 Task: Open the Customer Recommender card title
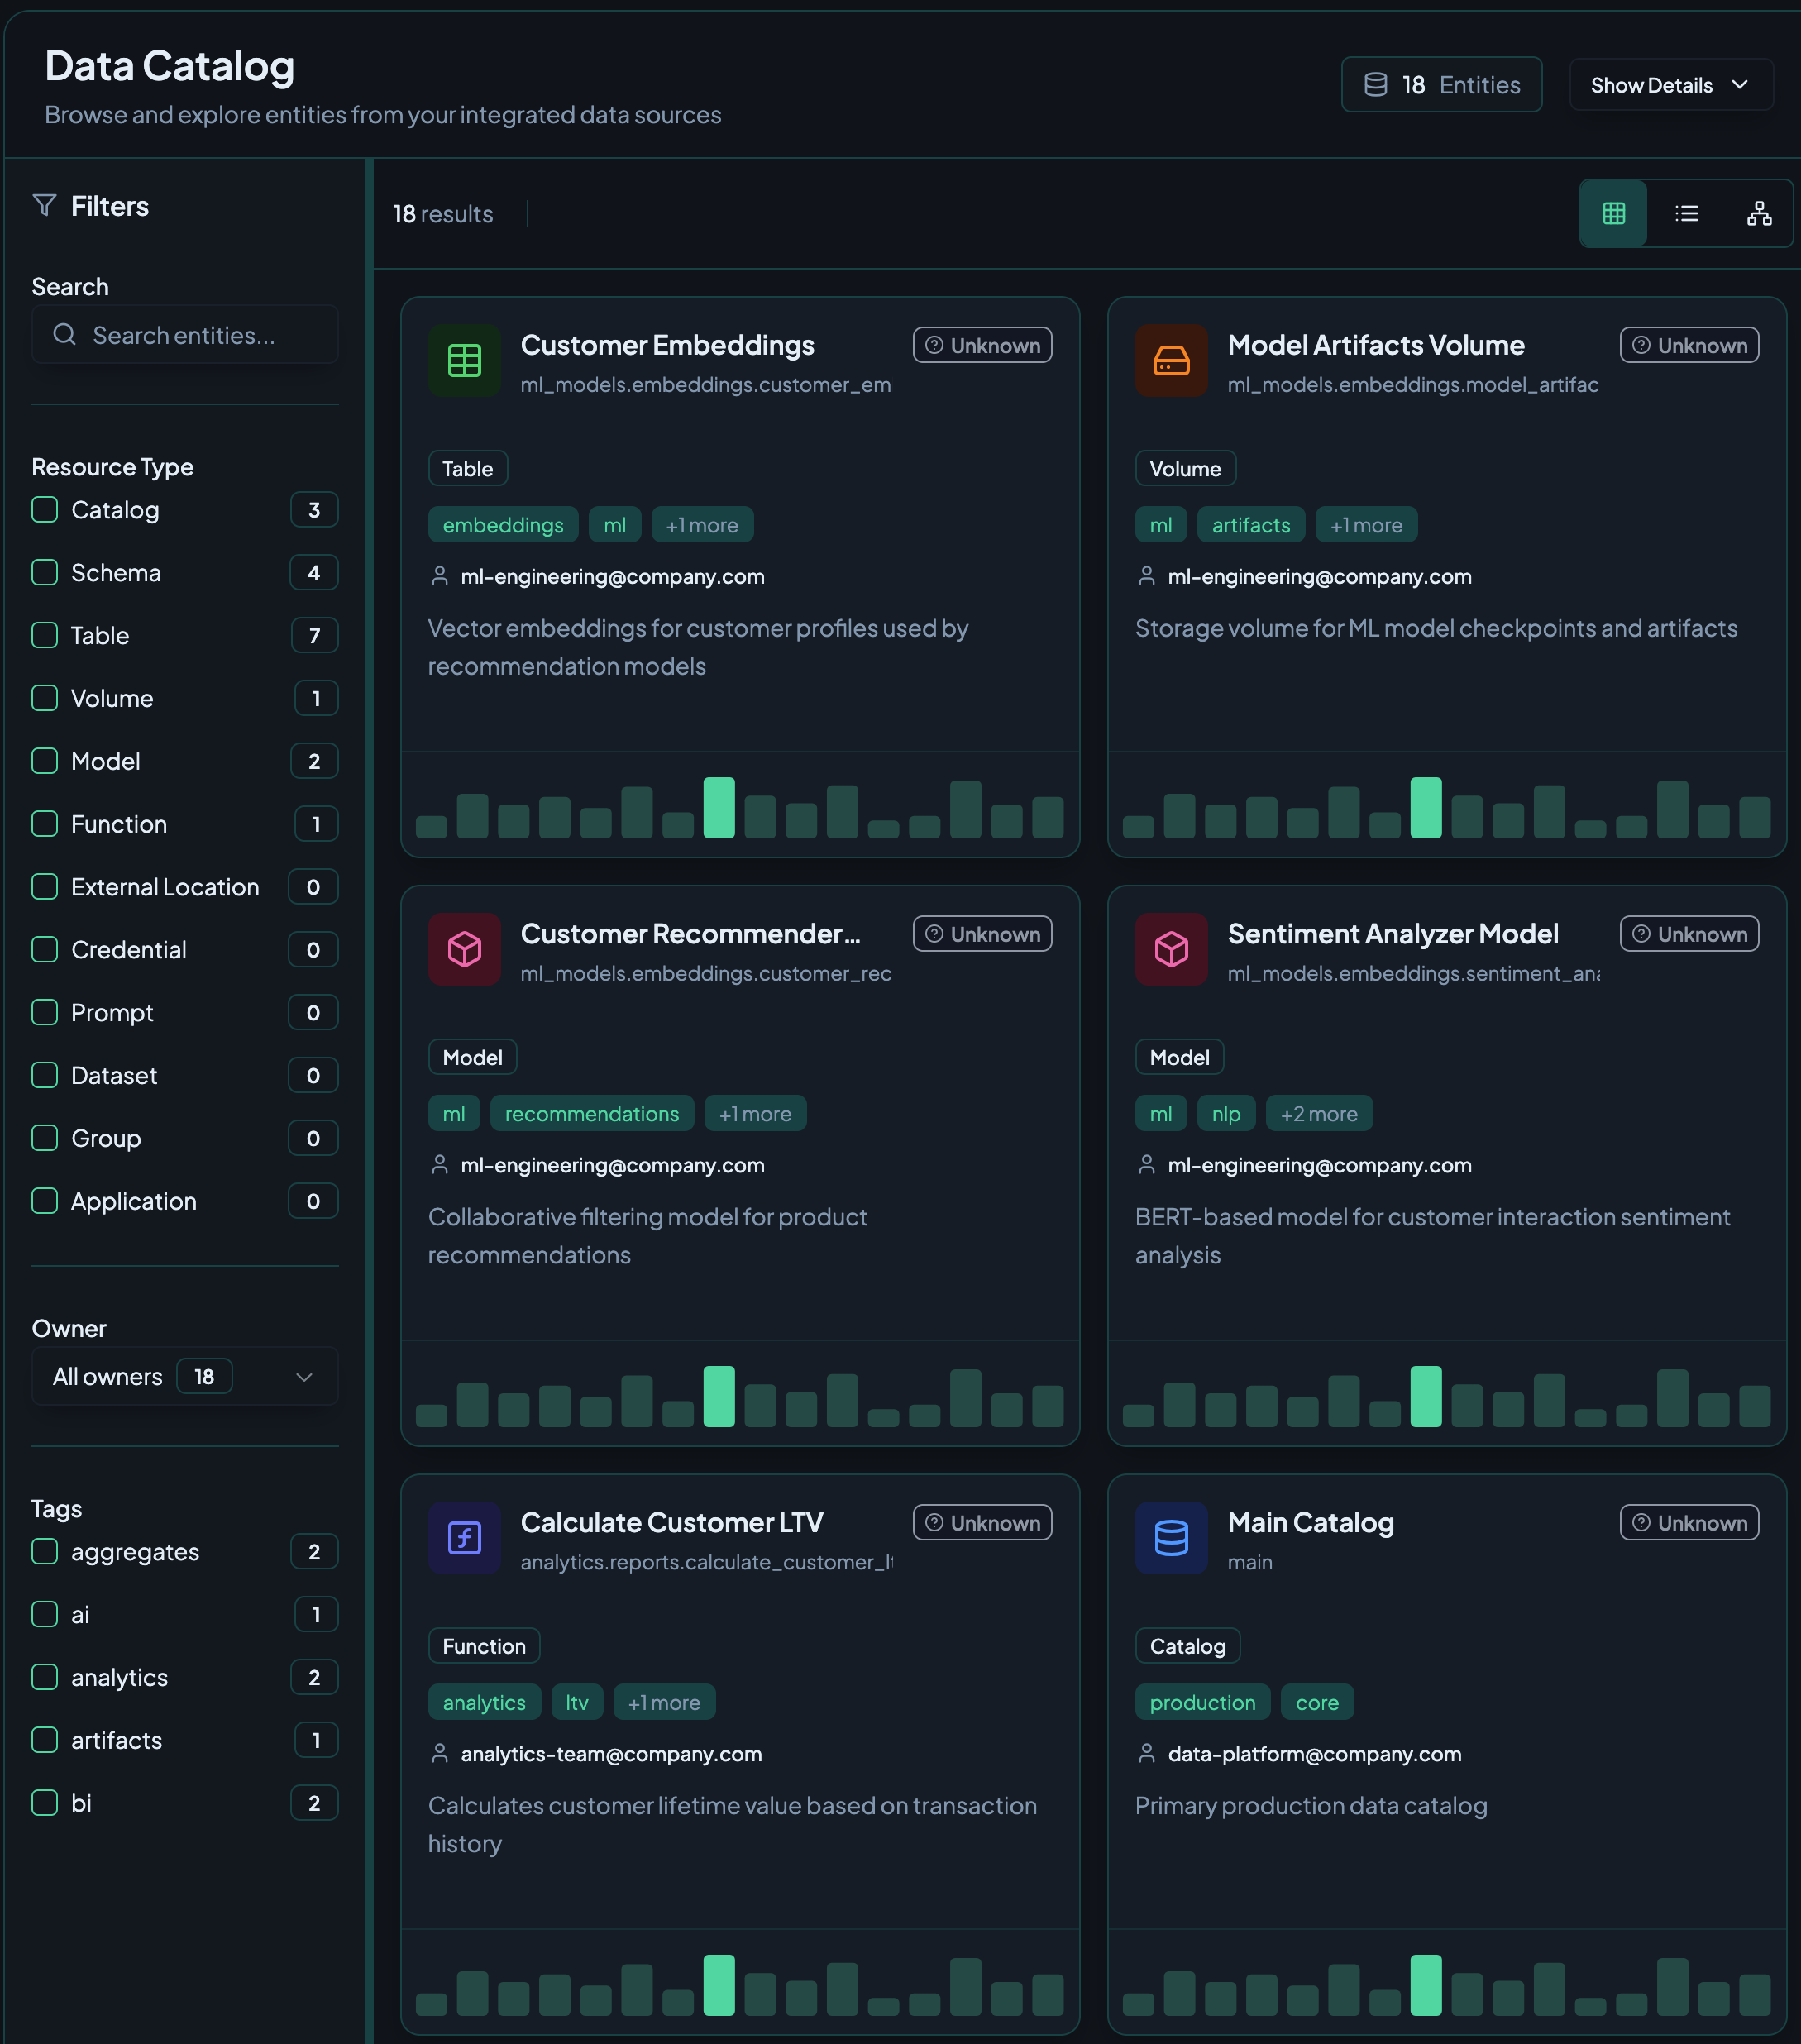pyautogui.click(x=690, y=933)
